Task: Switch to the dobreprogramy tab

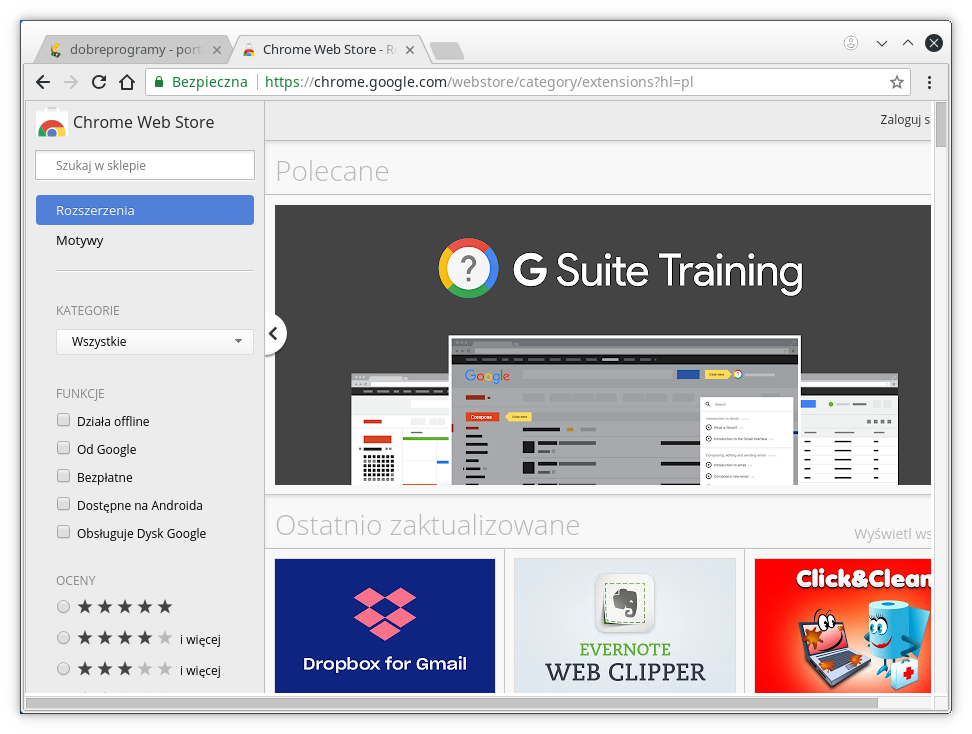Action: (x=130, y=48)
